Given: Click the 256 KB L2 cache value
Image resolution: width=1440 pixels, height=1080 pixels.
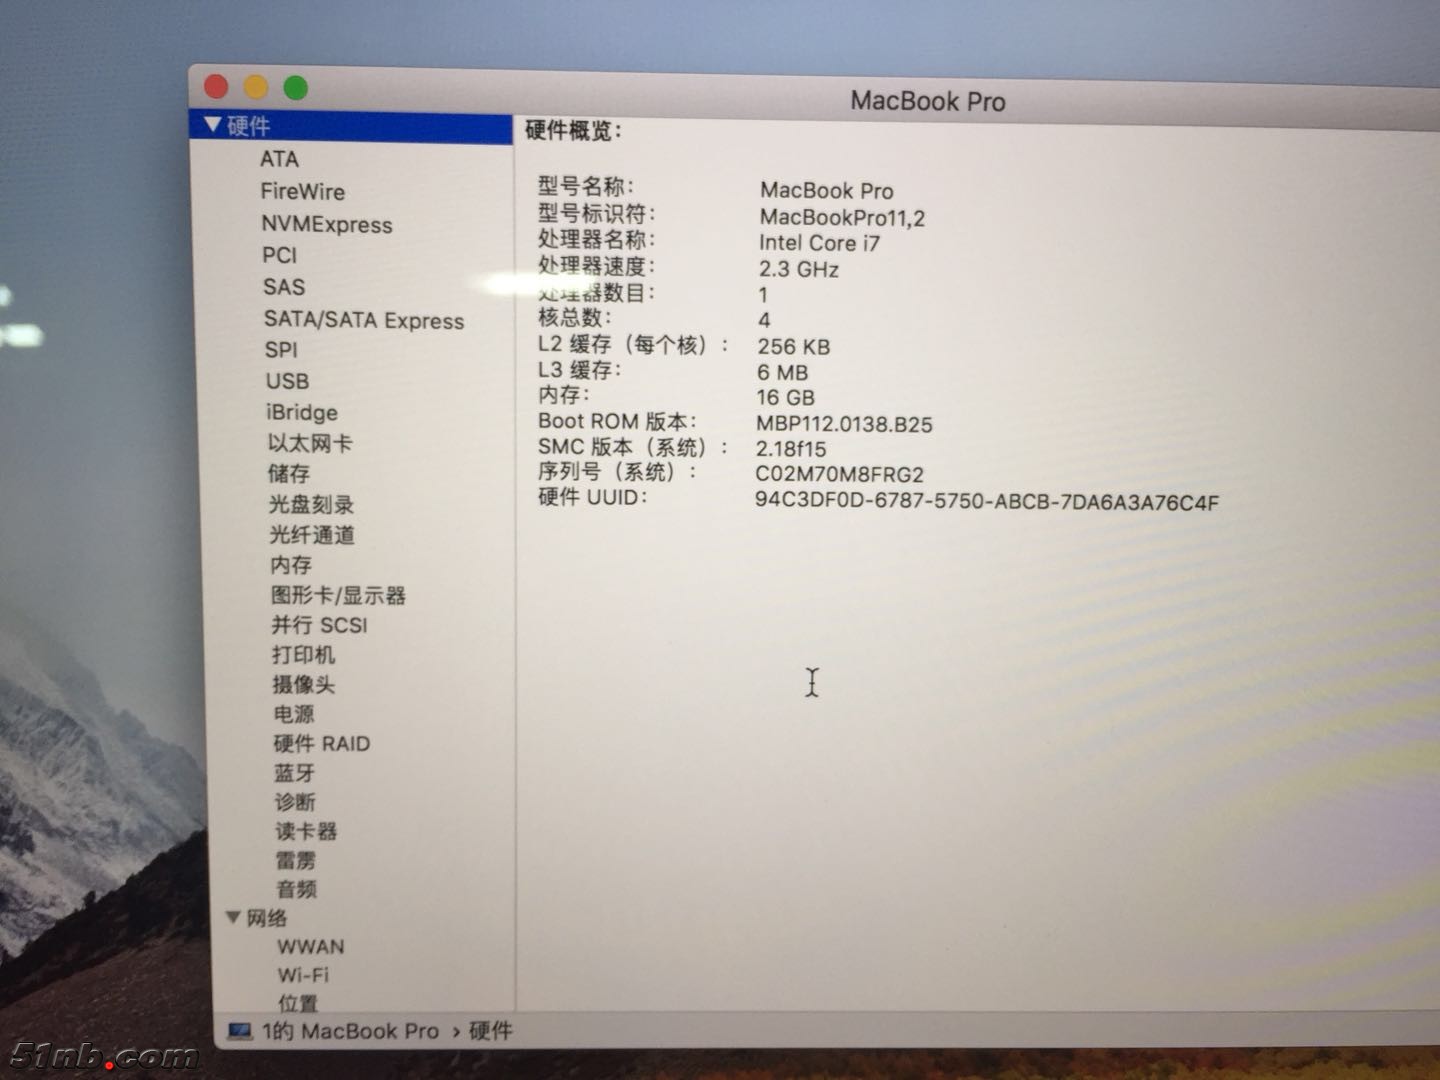Looking at the screenshot, I should (x=794, y=347).
